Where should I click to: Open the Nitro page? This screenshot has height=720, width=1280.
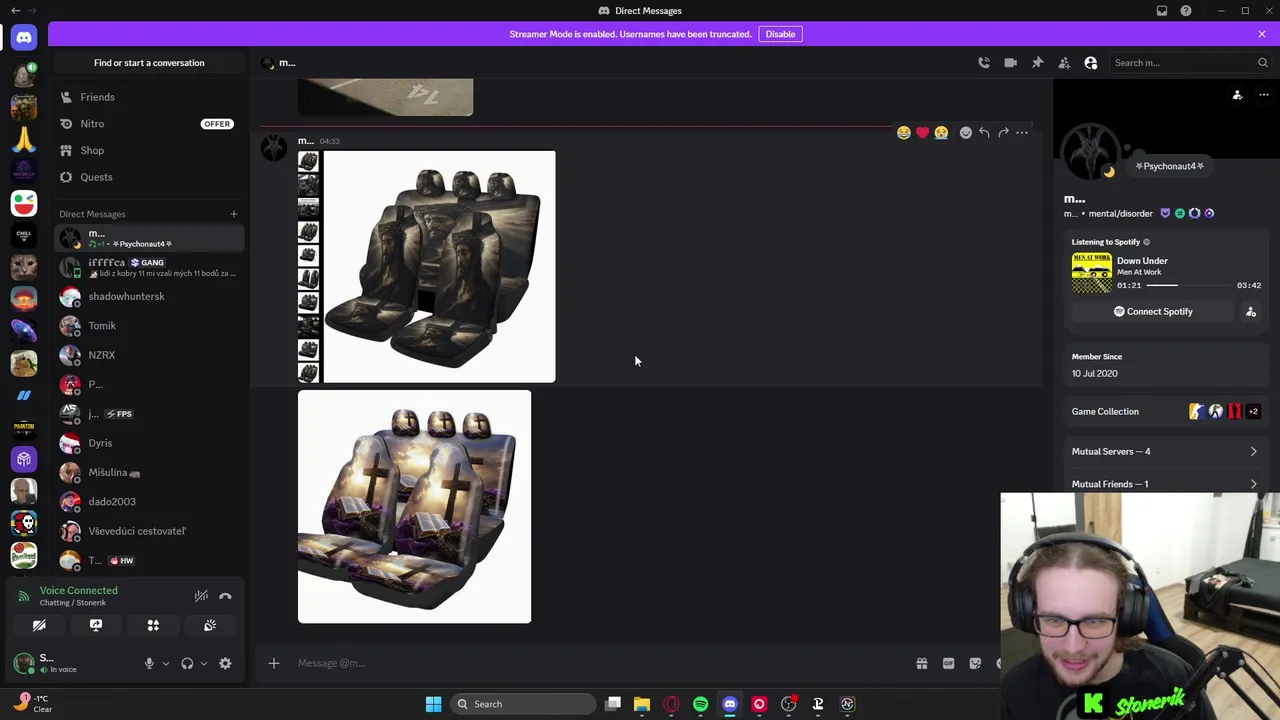tap(149, 124)
